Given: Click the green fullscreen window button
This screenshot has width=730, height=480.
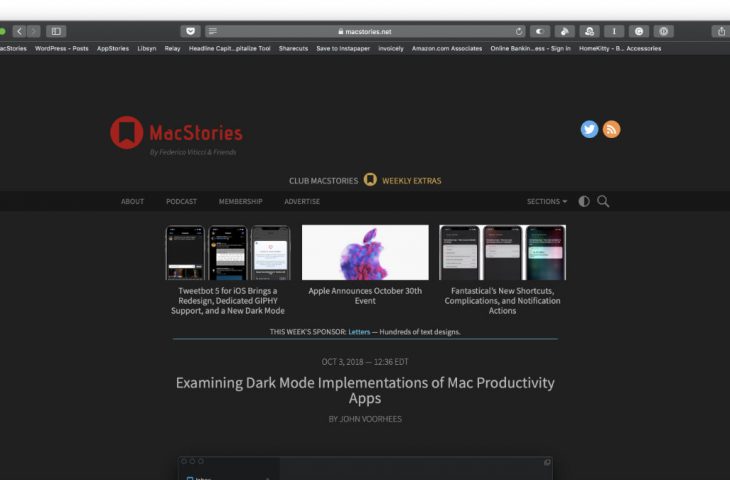Looking at the screenshot, I should tap(2, 31).
